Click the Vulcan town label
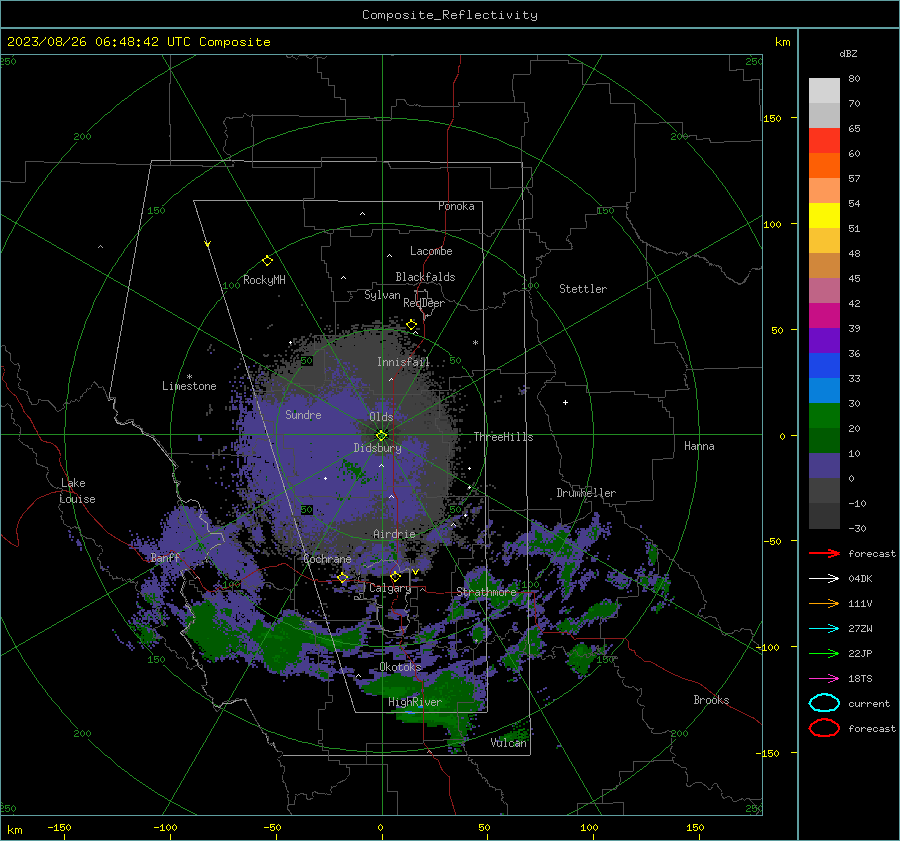Image resolution: width=900 pixels, height=841 pixels. 508,743
